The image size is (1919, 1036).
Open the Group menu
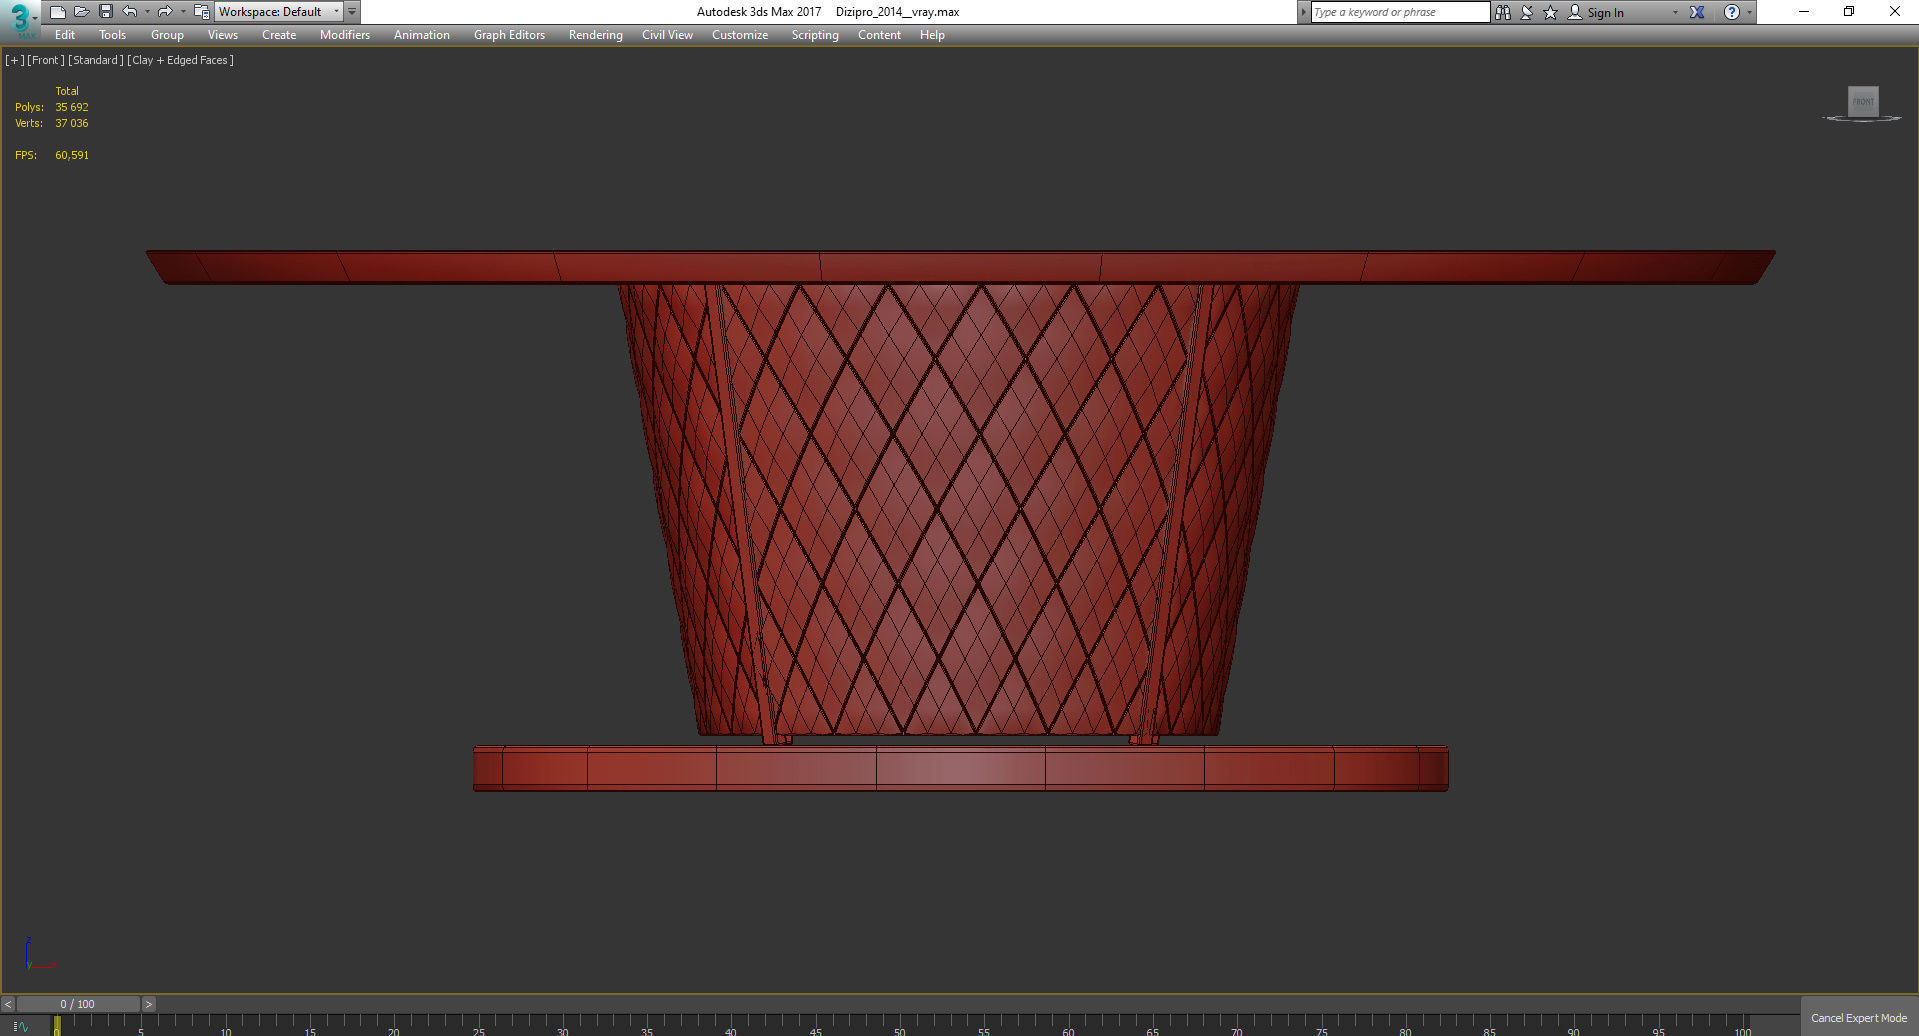[167, 35]
